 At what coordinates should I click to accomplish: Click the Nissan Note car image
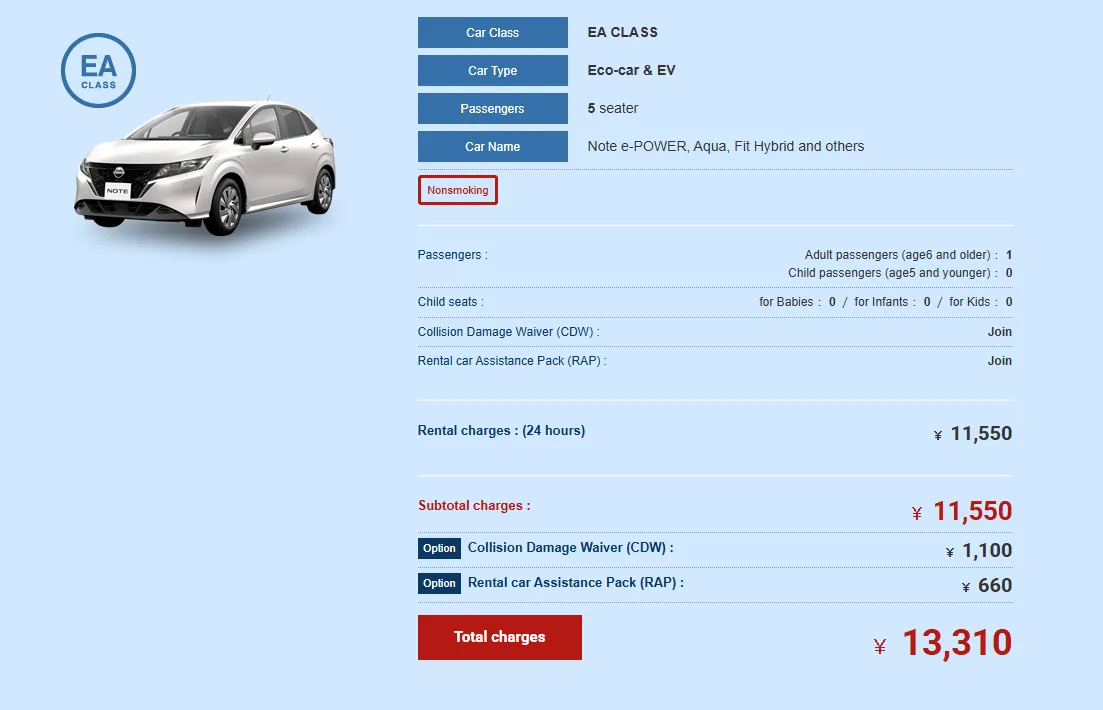(x=205, y=167)
